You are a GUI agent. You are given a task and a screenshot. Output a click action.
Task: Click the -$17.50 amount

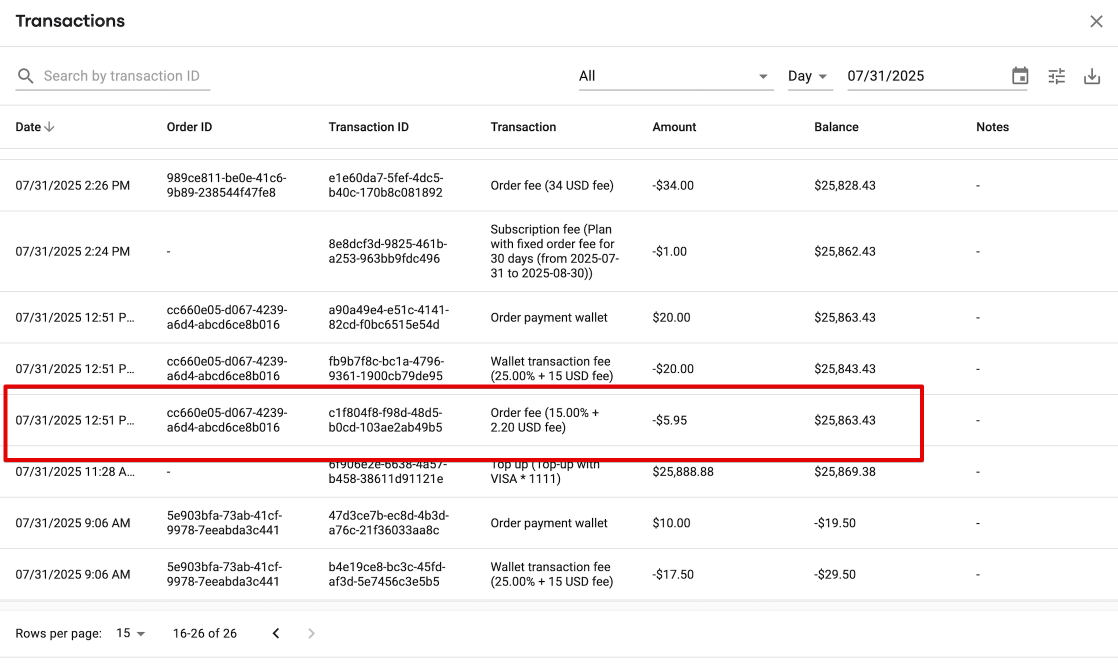pos(673,574)
